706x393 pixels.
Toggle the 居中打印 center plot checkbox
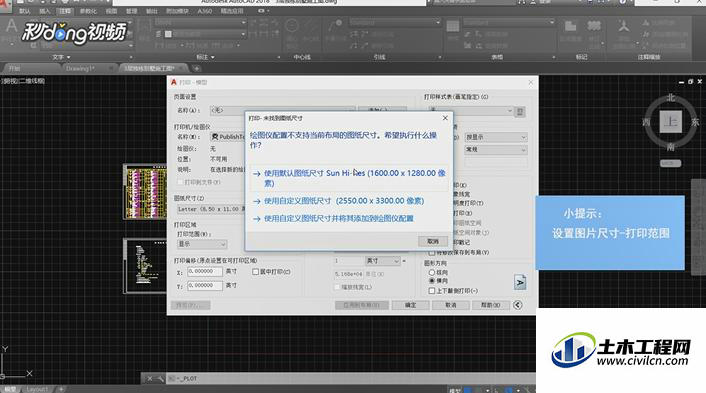(x=255, y=272)
